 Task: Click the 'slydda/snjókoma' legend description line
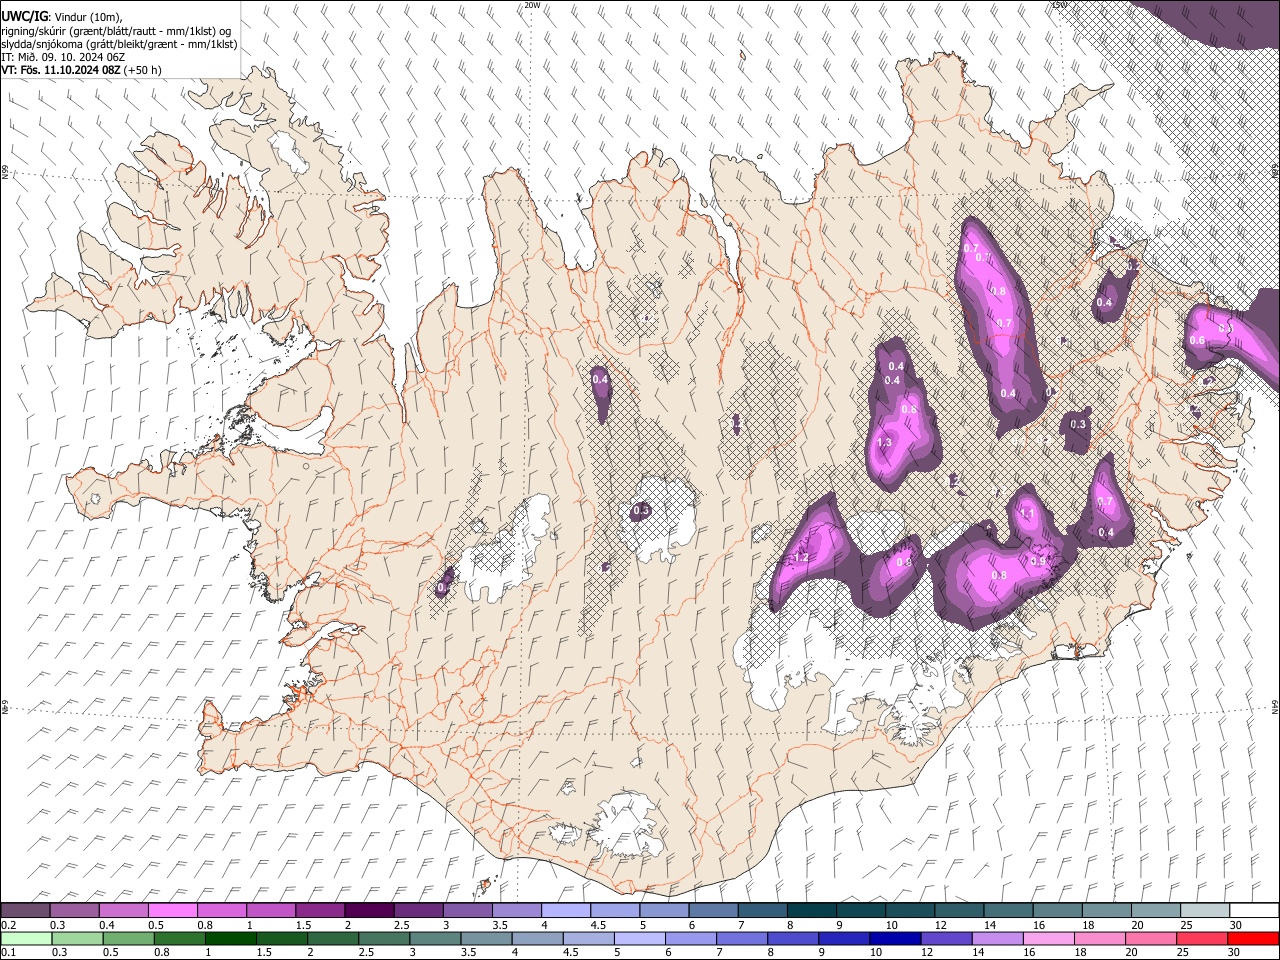[119, 44]
